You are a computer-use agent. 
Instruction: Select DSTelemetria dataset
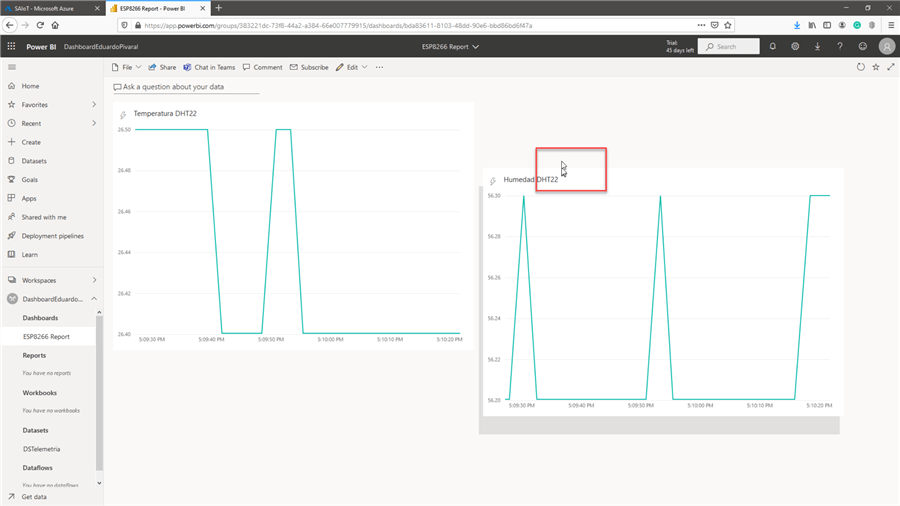[x=42, y=449]
